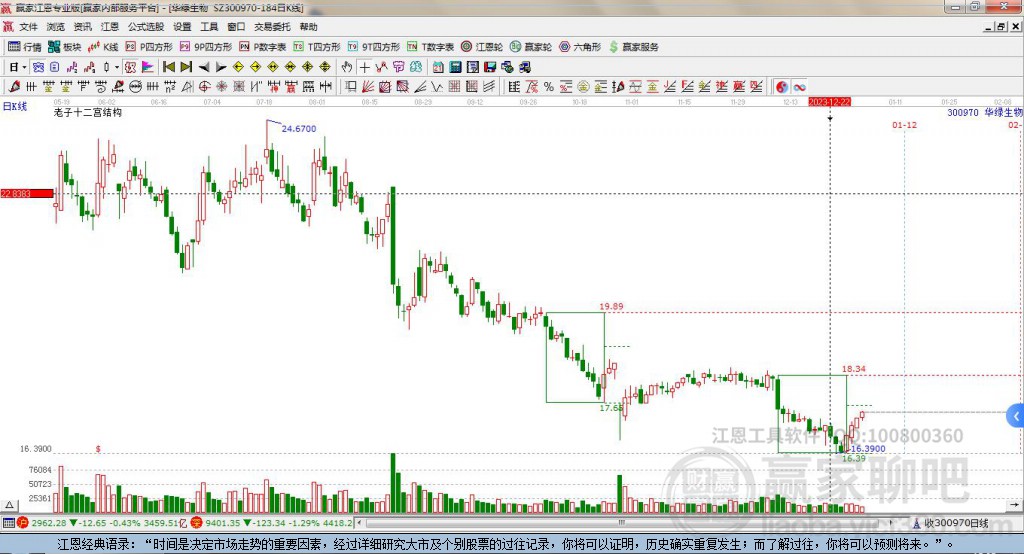Select the percent % retracement tool
Viewport: 1024px width, 554px height.
(549, 87)
